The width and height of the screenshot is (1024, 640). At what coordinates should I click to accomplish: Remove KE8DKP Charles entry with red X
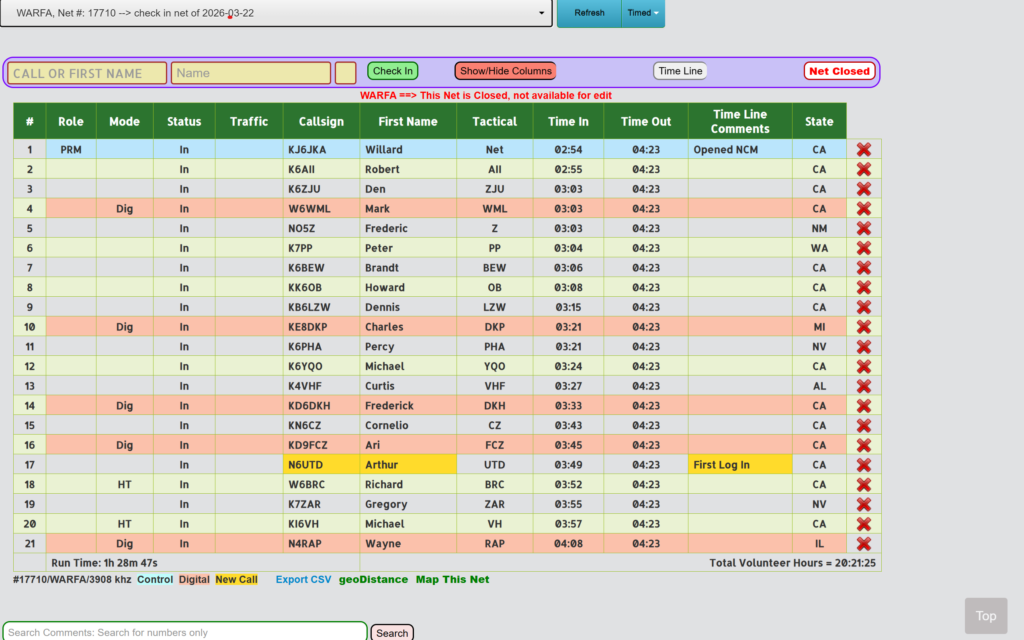864,327
